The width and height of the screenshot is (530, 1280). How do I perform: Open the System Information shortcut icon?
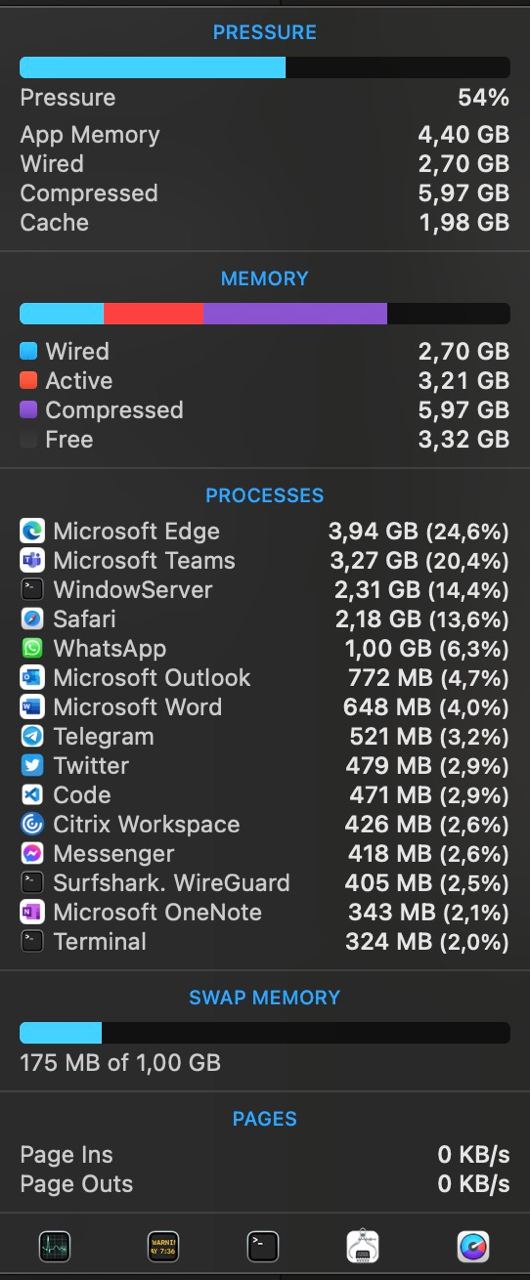(363, 1246)
